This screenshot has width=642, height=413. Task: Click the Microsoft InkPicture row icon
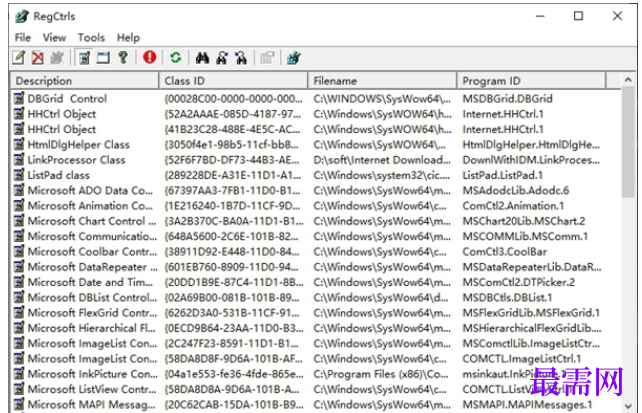pyautogui.click(x=19, y=374)
